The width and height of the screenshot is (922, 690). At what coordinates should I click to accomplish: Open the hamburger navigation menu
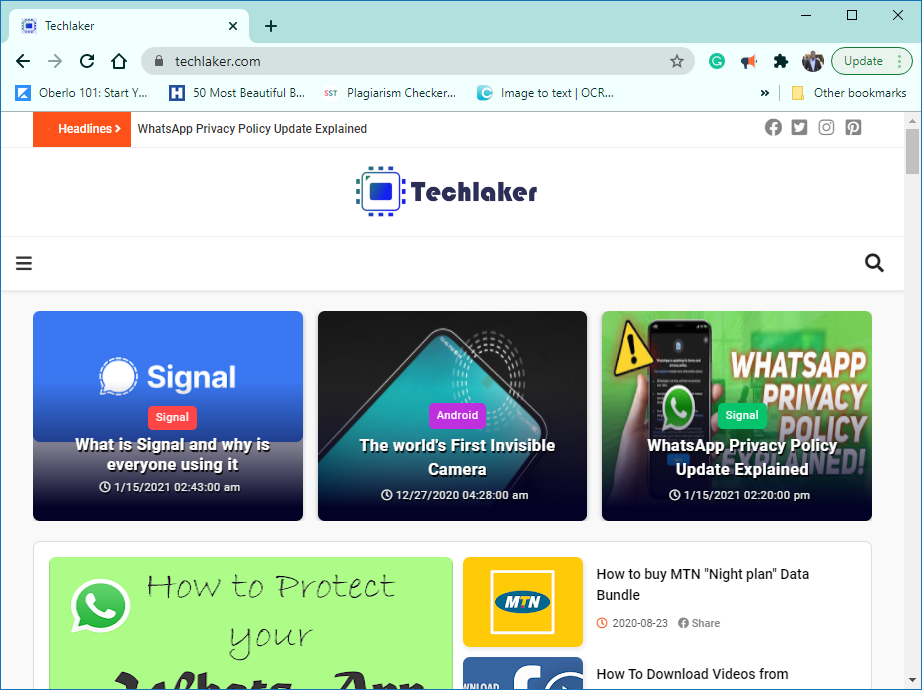[24, 263]
